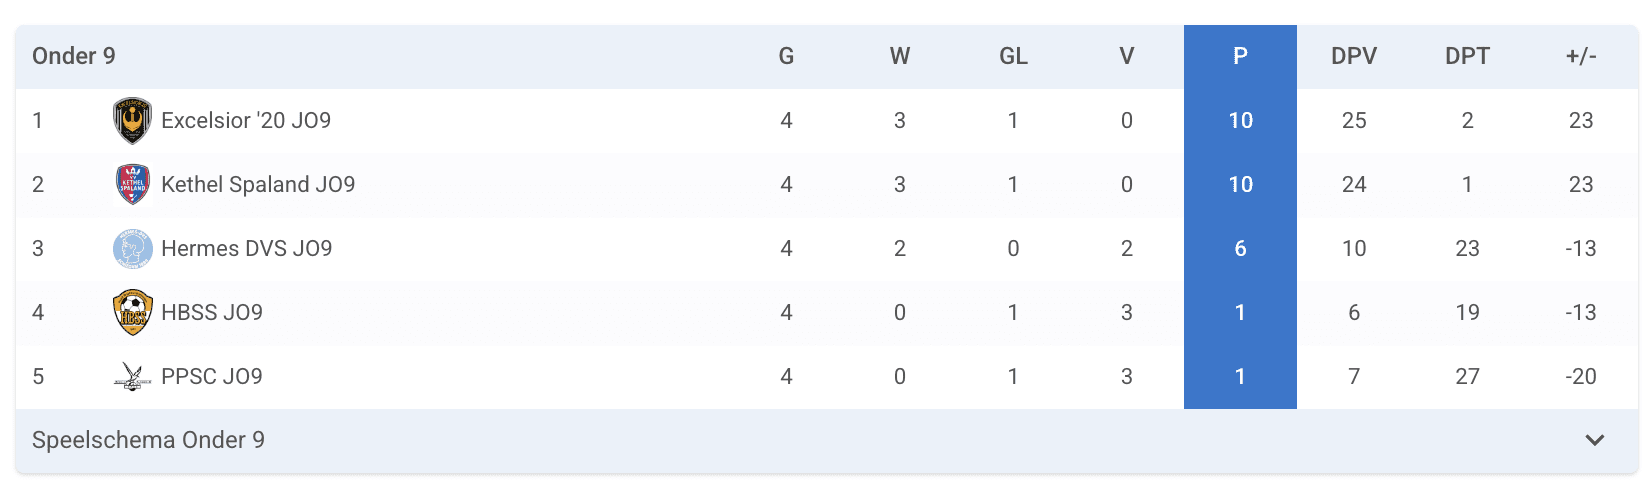Expand the Speelschema Onder 9 chevron
Viewport: 1644px width, 482px height.
(1595, 440)
